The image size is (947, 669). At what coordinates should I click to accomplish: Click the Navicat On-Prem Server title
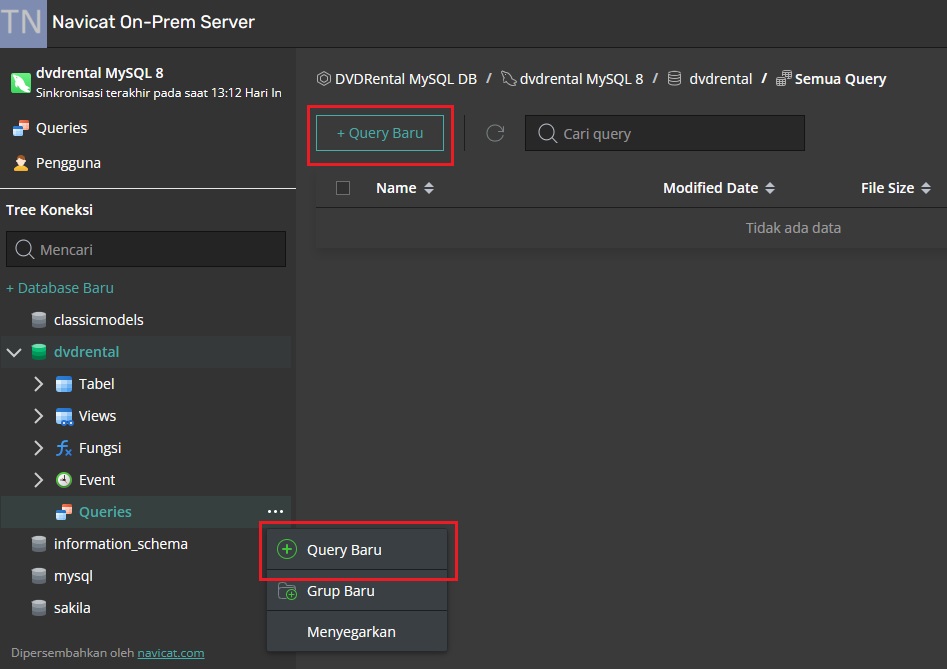tap(153, 22)
